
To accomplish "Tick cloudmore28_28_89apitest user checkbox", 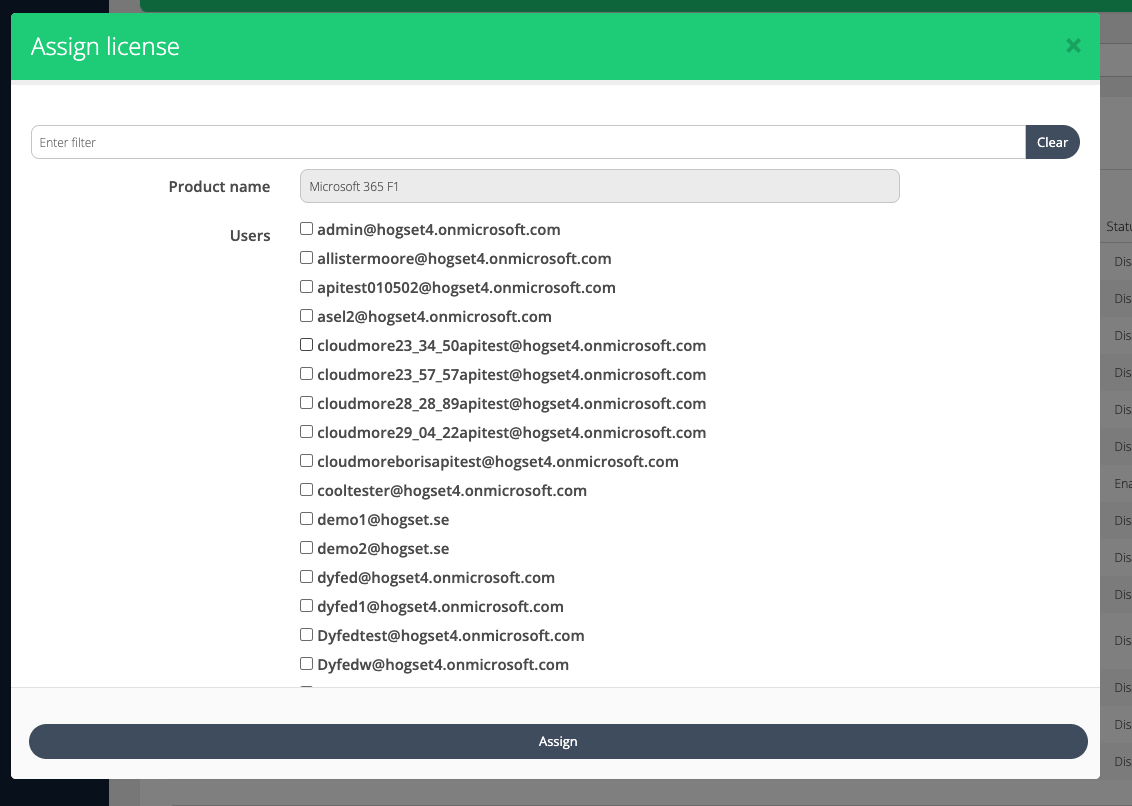I will point(307,403).
